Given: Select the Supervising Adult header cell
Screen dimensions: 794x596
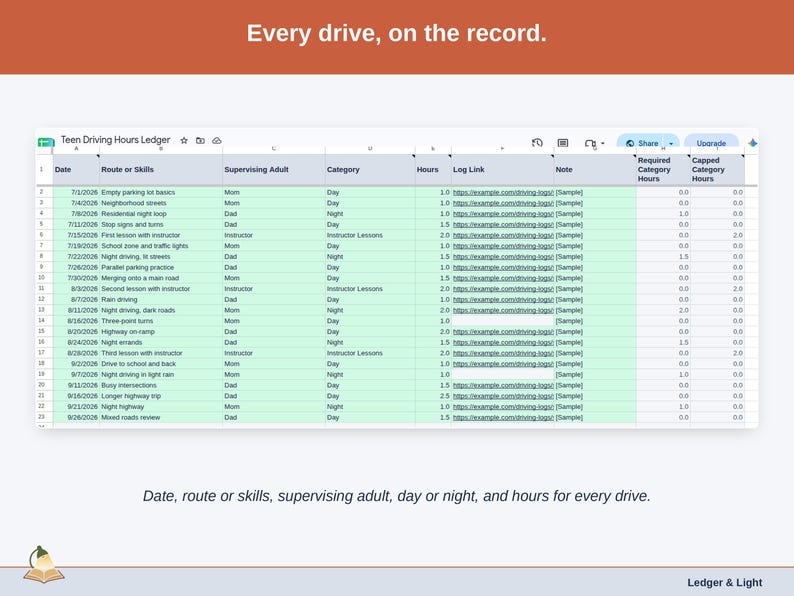Looking at the screenshot, I should point(273,170).
